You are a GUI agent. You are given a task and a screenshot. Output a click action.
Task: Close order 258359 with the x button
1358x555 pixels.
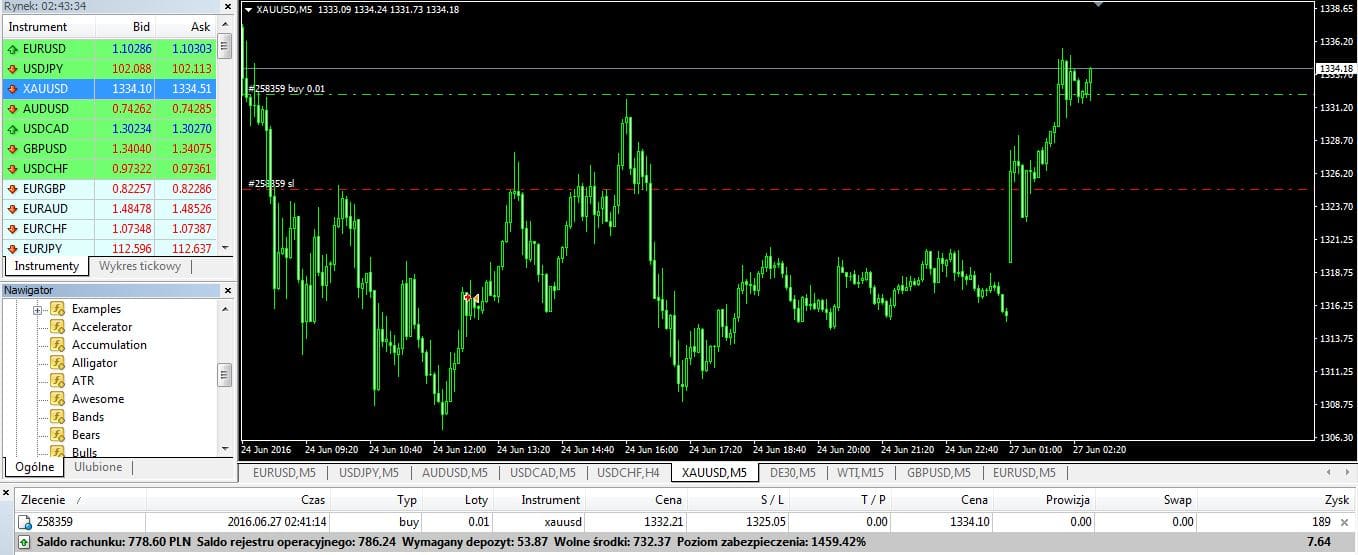[1346, 522]
